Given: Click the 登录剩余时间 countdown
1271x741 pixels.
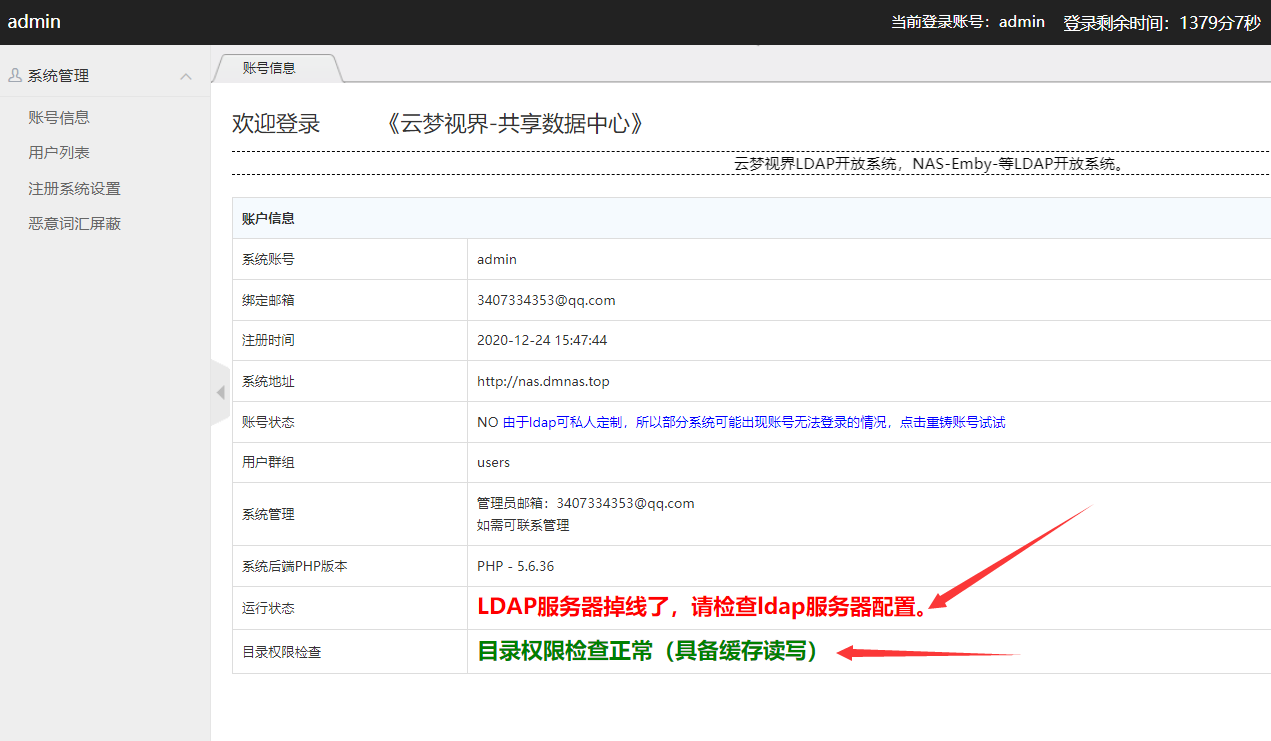Looking at the screenshot, I should click(x=1161, y=22).
